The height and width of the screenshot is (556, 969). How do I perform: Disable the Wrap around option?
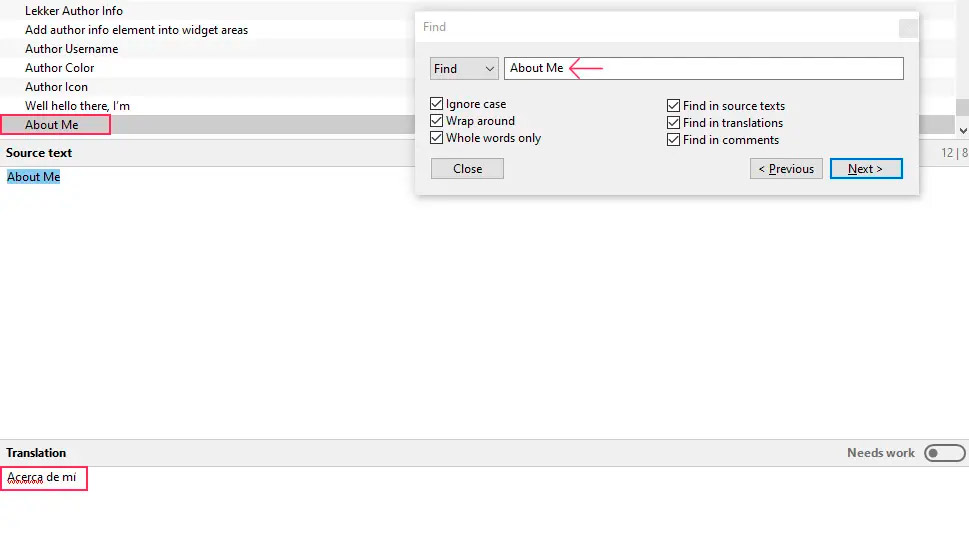coord(437,121)
